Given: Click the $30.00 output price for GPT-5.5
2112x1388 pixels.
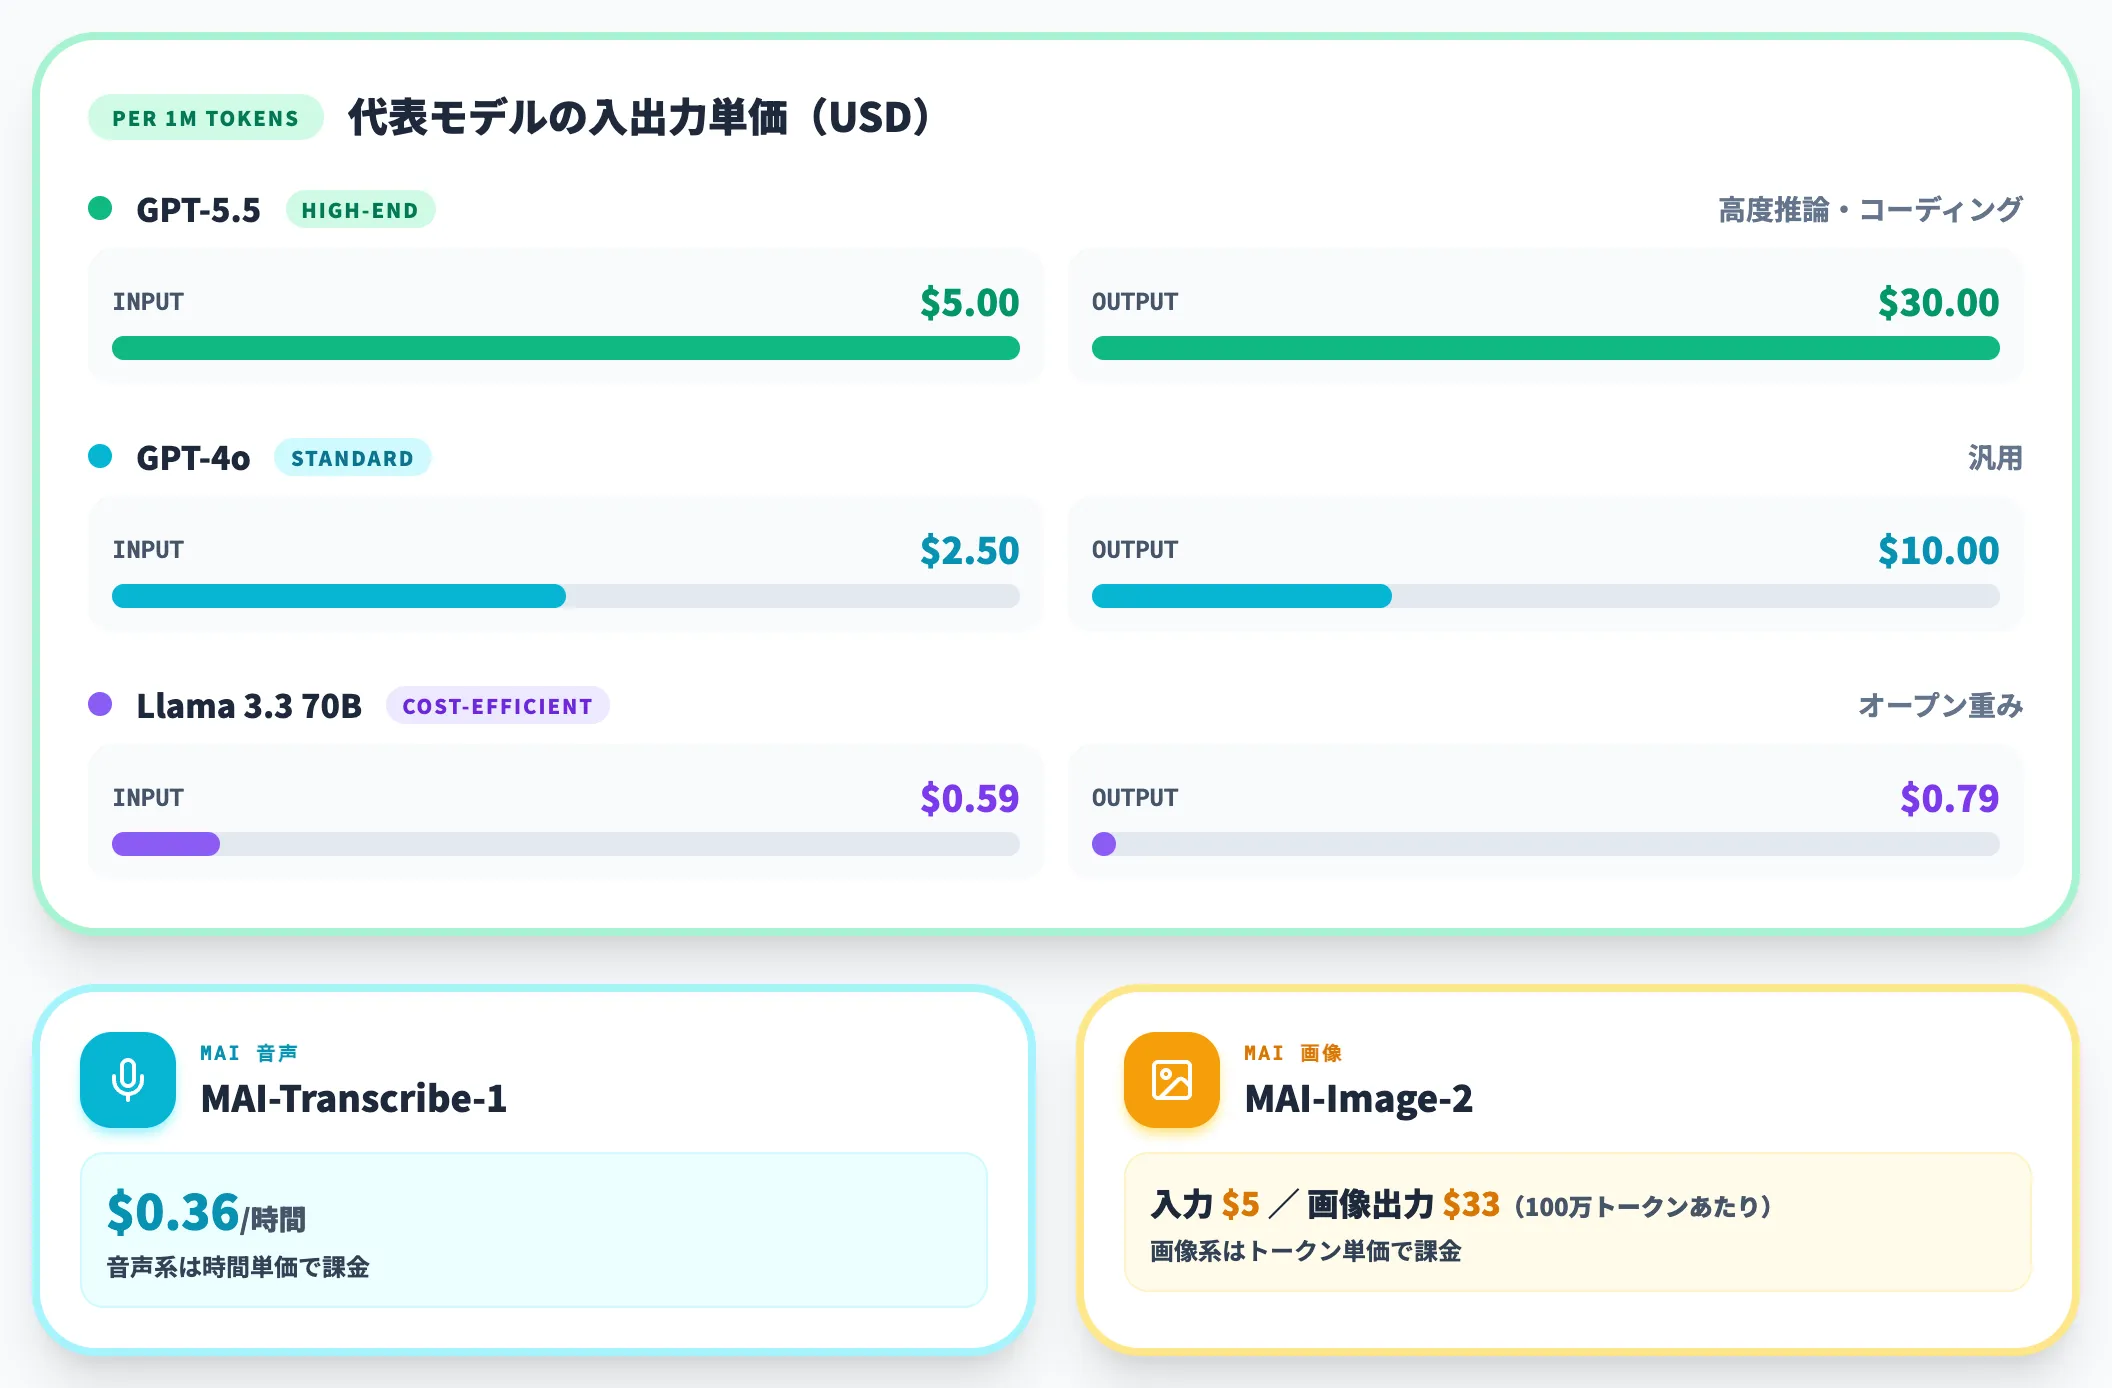Looking at the screenshot, I should pos(1938,302).
